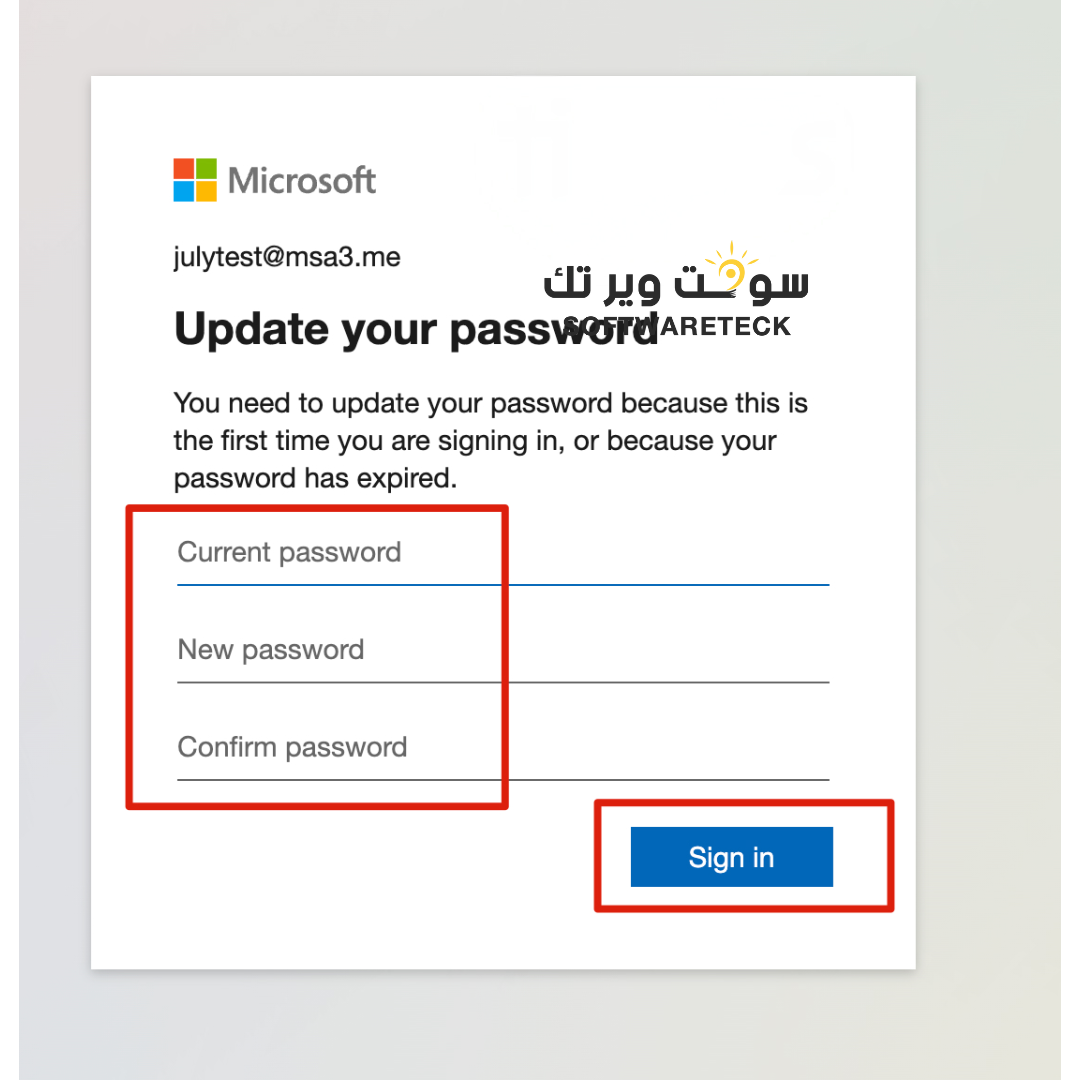Click the green square of Microsoft logo
This screenshot has height=1080, width=1080.
[206, 168]
